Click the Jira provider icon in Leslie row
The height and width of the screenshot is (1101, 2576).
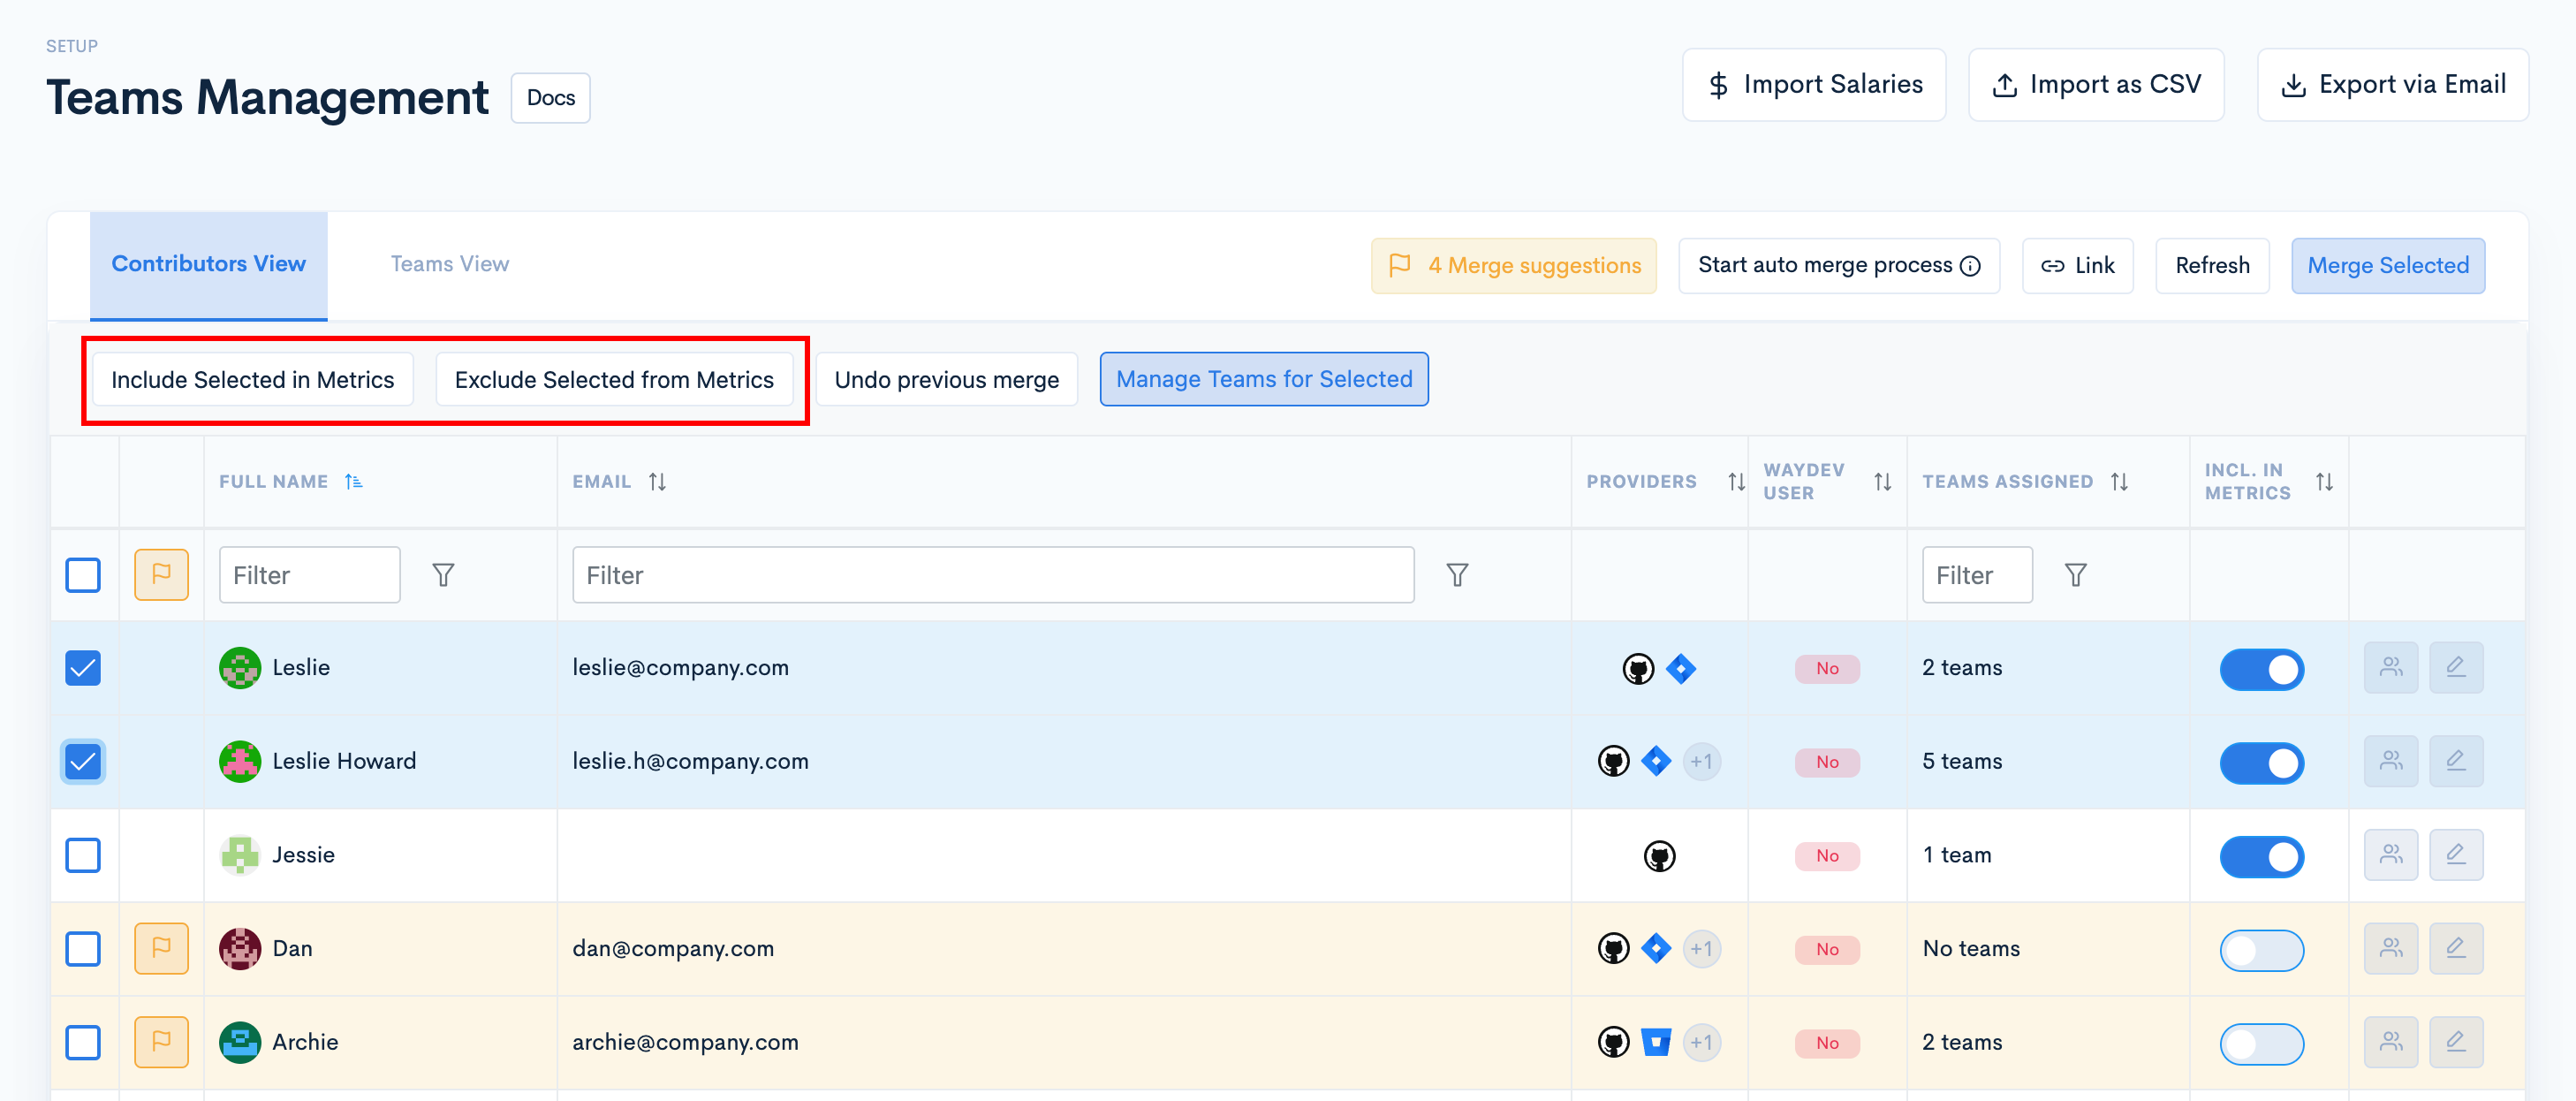tap(1681, 668)
